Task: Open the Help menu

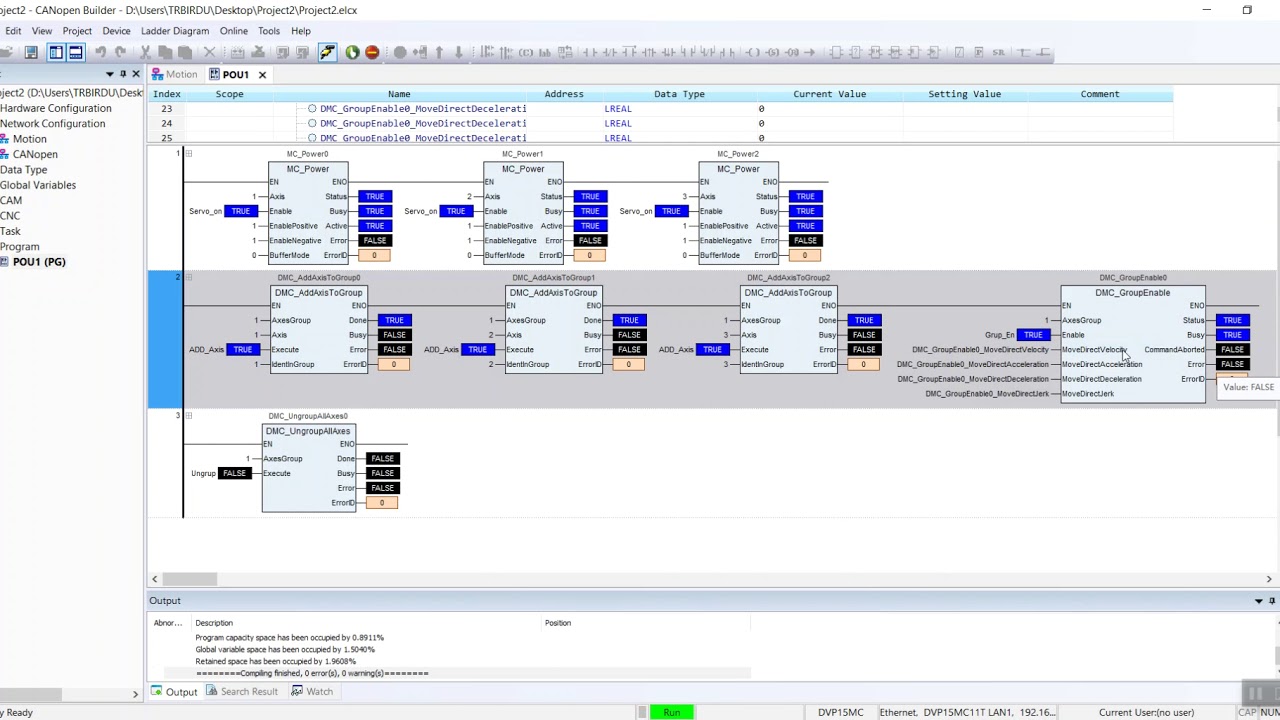Action: pos(301,31)
